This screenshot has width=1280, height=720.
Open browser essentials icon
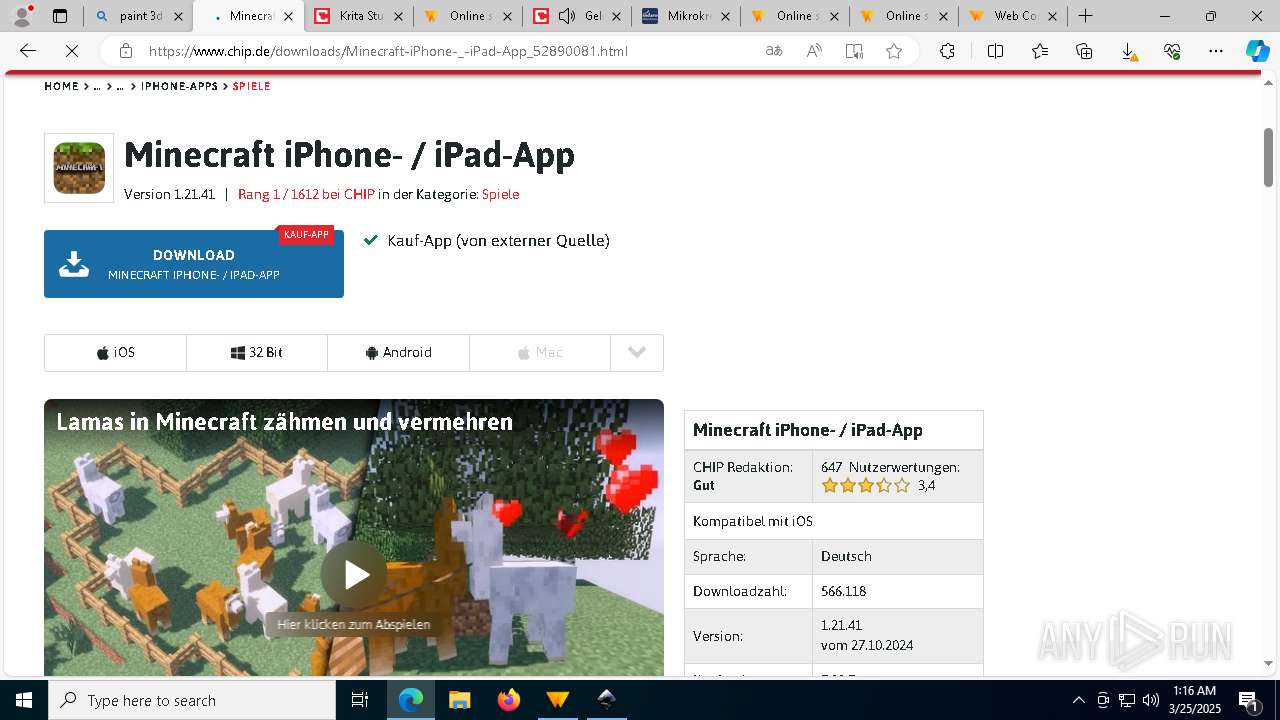pyautogui.click(x=1172, y=51)
